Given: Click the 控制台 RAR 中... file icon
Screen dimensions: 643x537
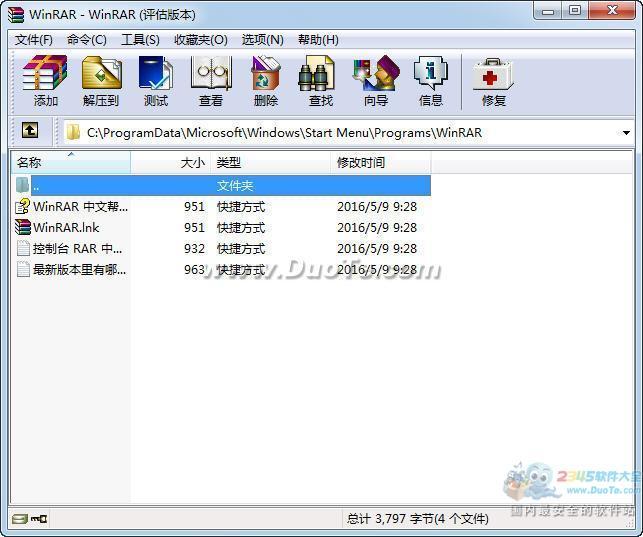Looking at the screenshot, I should (x=23, y=248).
